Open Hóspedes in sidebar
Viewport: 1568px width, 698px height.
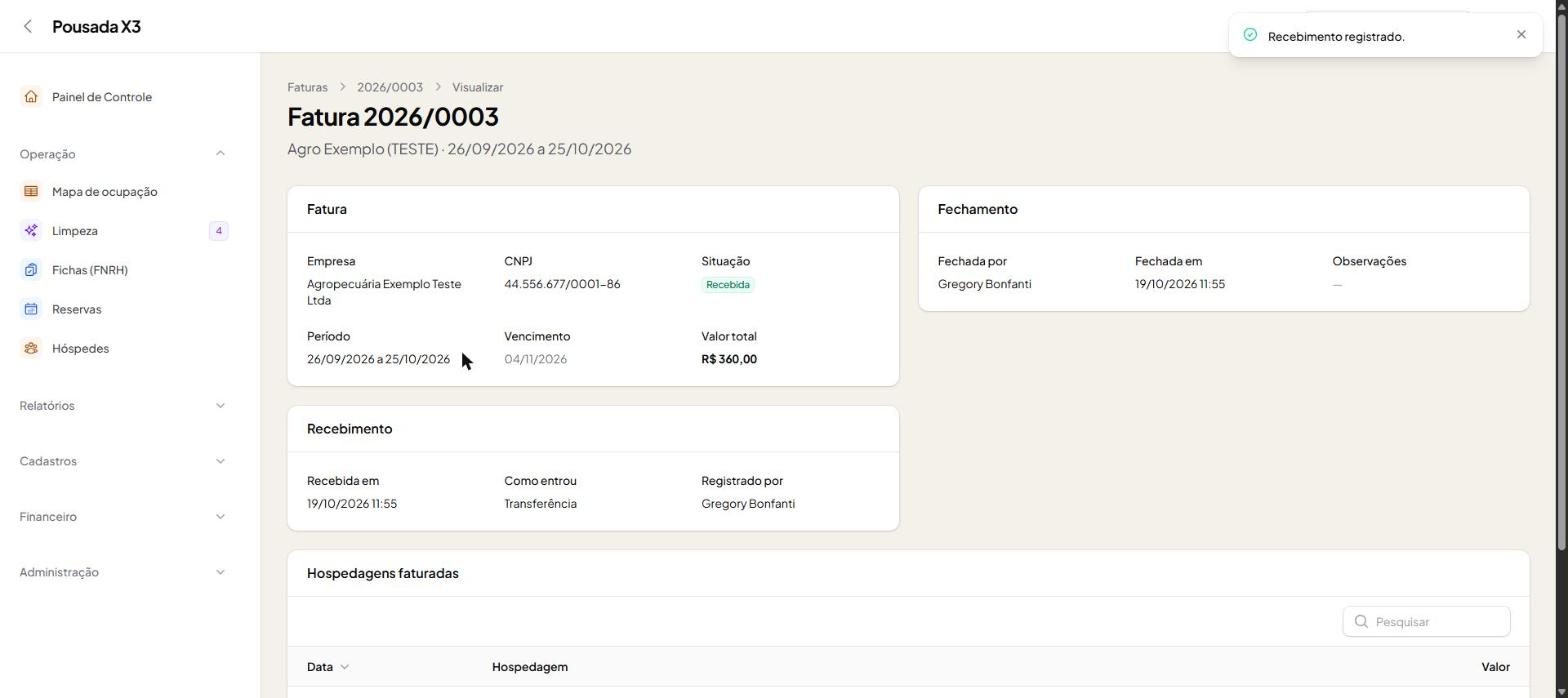point(124,348)
